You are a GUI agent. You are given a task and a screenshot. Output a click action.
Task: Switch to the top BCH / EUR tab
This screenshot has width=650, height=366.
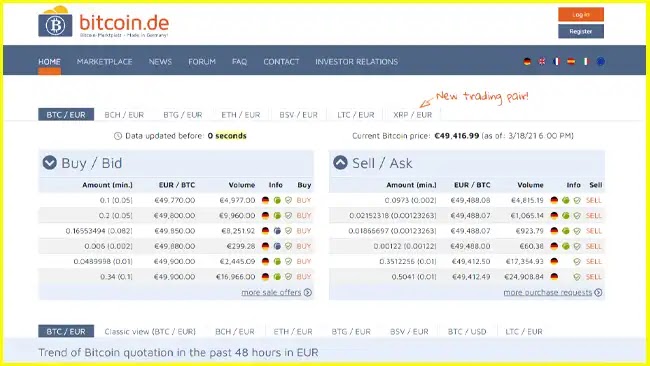click(x=124, y=115)
